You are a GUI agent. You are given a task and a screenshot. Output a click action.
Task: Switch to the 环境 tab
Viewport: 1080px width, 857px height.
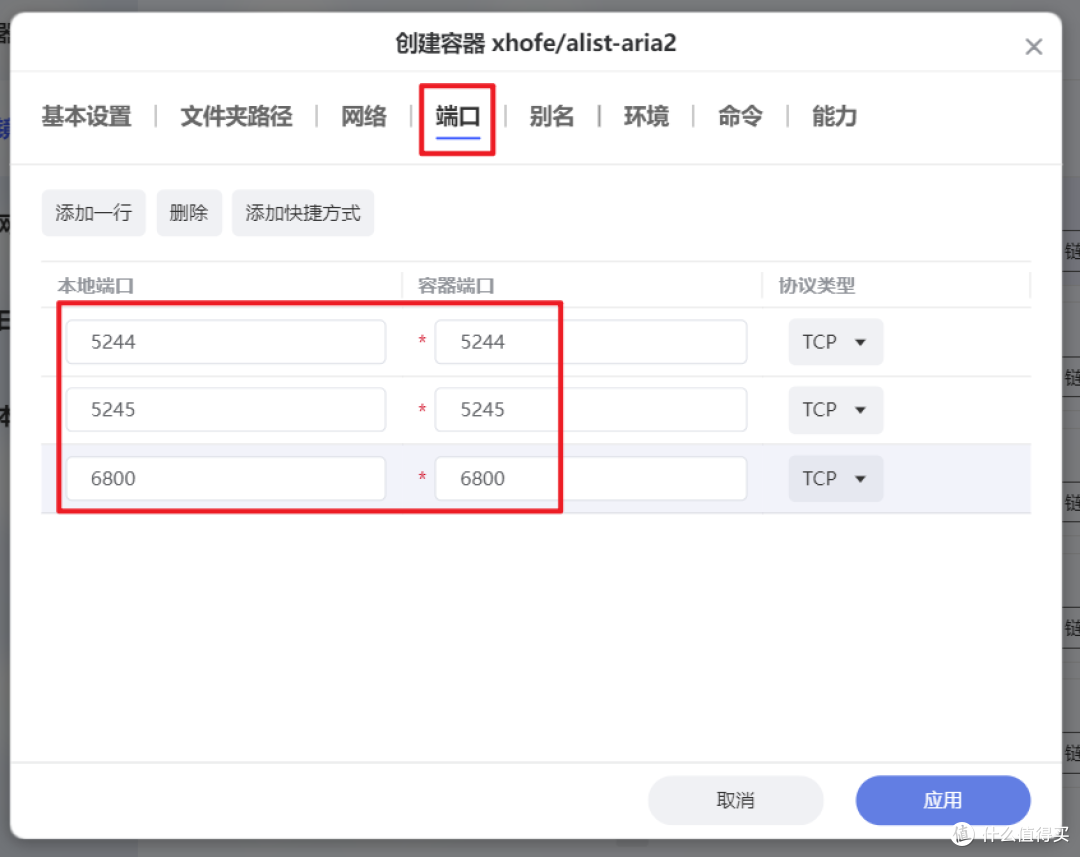[x=646, y=116]
